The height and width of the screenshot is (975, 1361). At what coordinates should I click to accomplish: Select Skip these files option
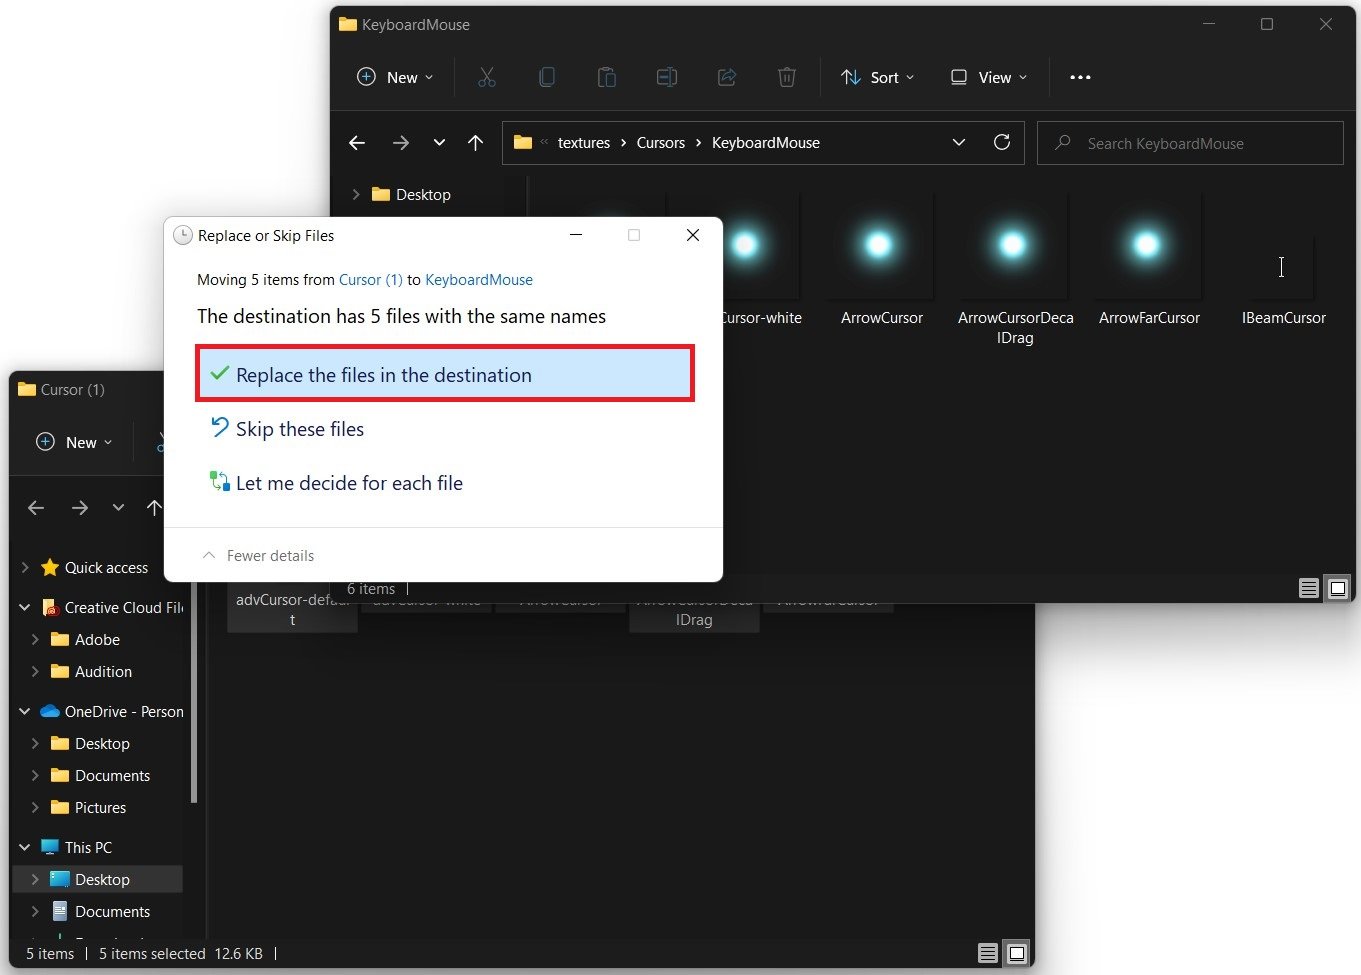[299, 429]
